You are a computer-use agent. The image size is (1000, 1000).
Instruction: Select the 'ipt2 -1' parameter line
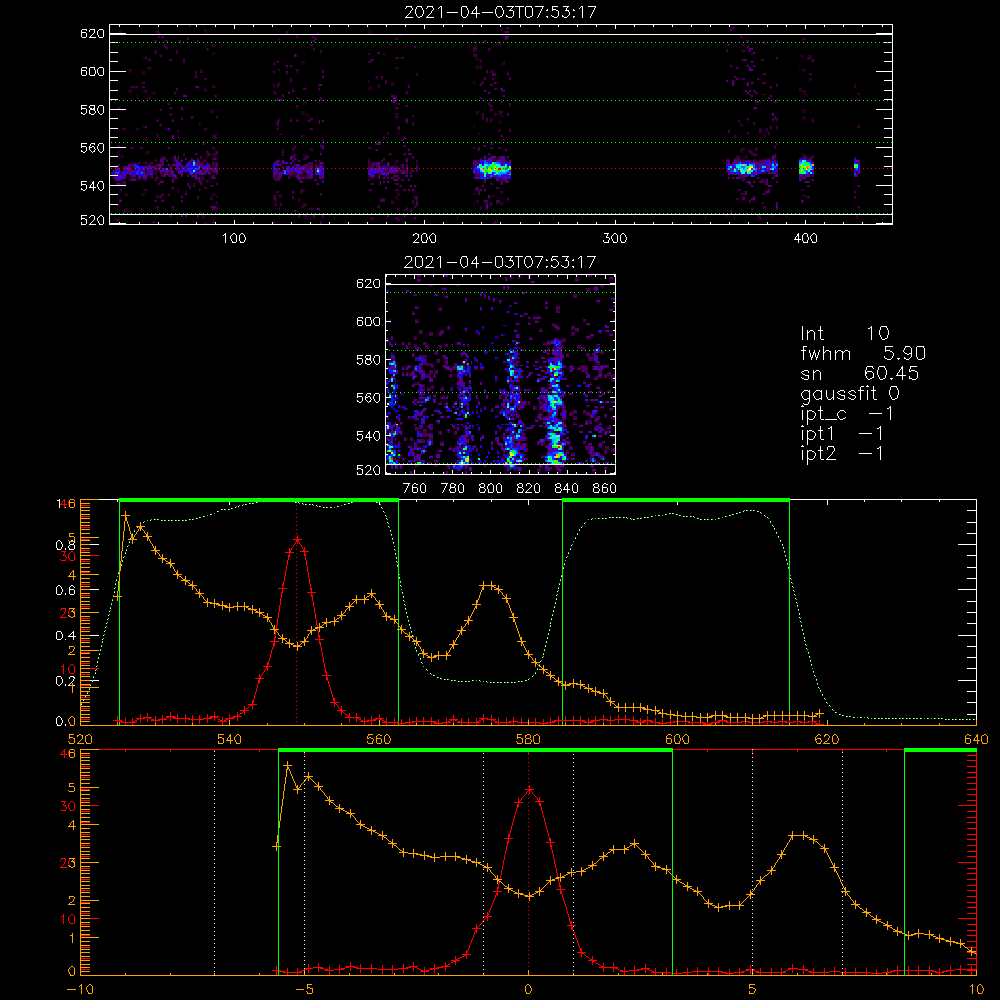pyautogui.click(x=842, y=453)
